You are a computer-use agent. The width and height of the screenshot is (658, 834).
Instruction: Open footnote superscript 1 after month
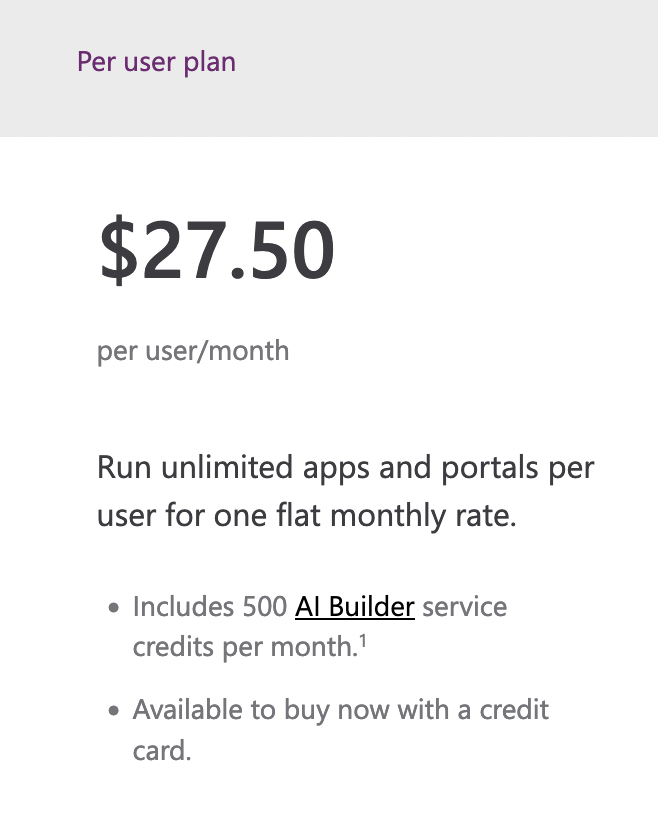363,641
